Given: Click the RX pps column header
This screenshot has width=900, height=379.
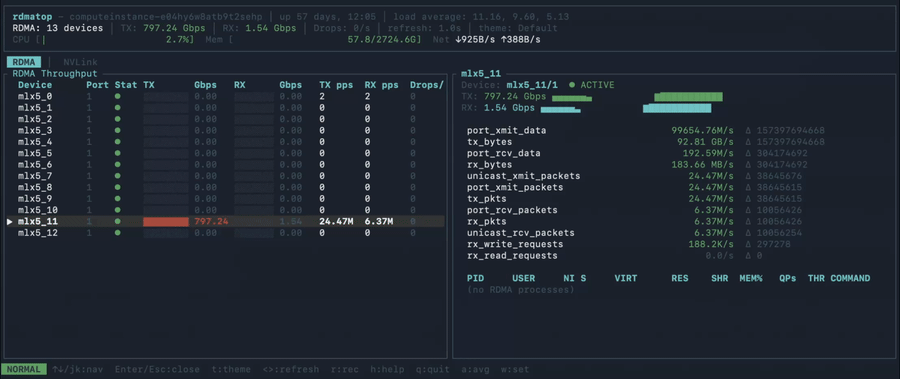Looking at the screenshot, I should (x=382, y=85).
